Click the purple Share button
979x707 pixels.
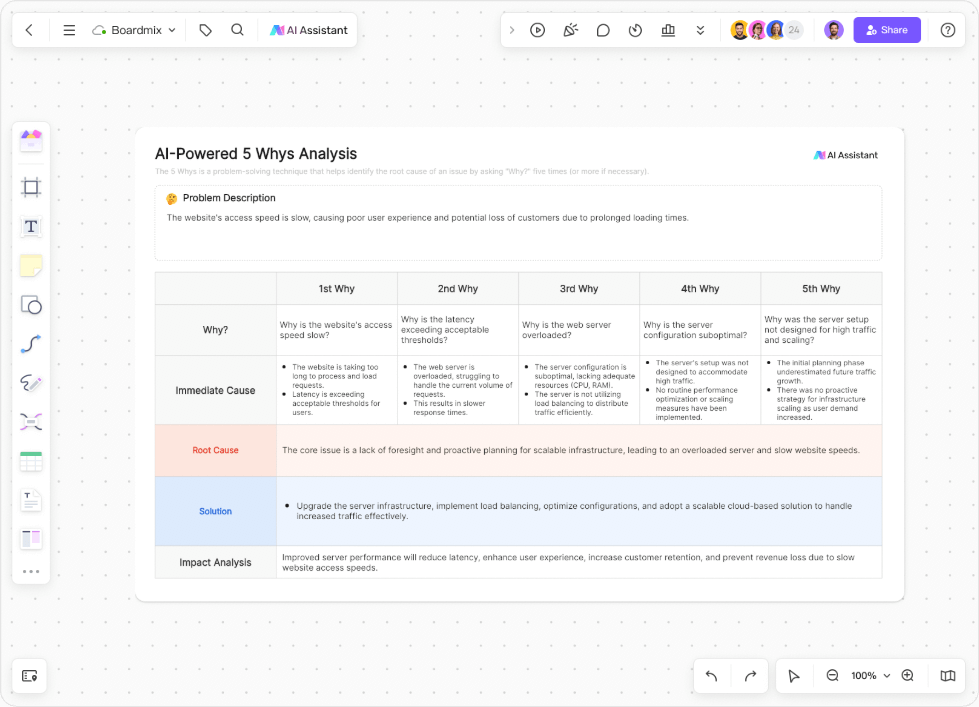[887, 30]
